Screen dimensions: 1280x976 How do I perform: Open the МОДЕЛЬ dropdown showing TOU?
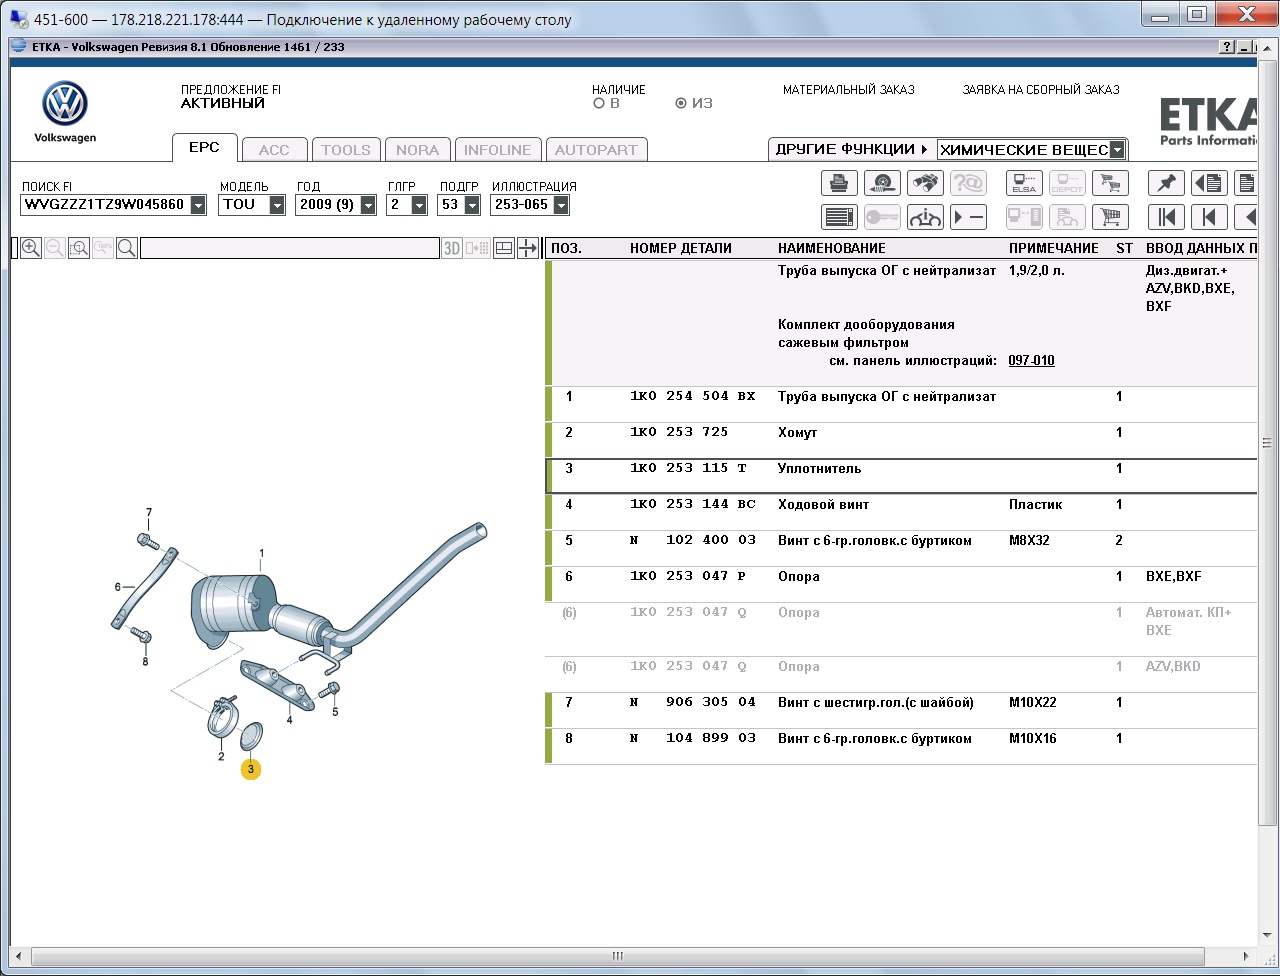click(x=279, y=205)
